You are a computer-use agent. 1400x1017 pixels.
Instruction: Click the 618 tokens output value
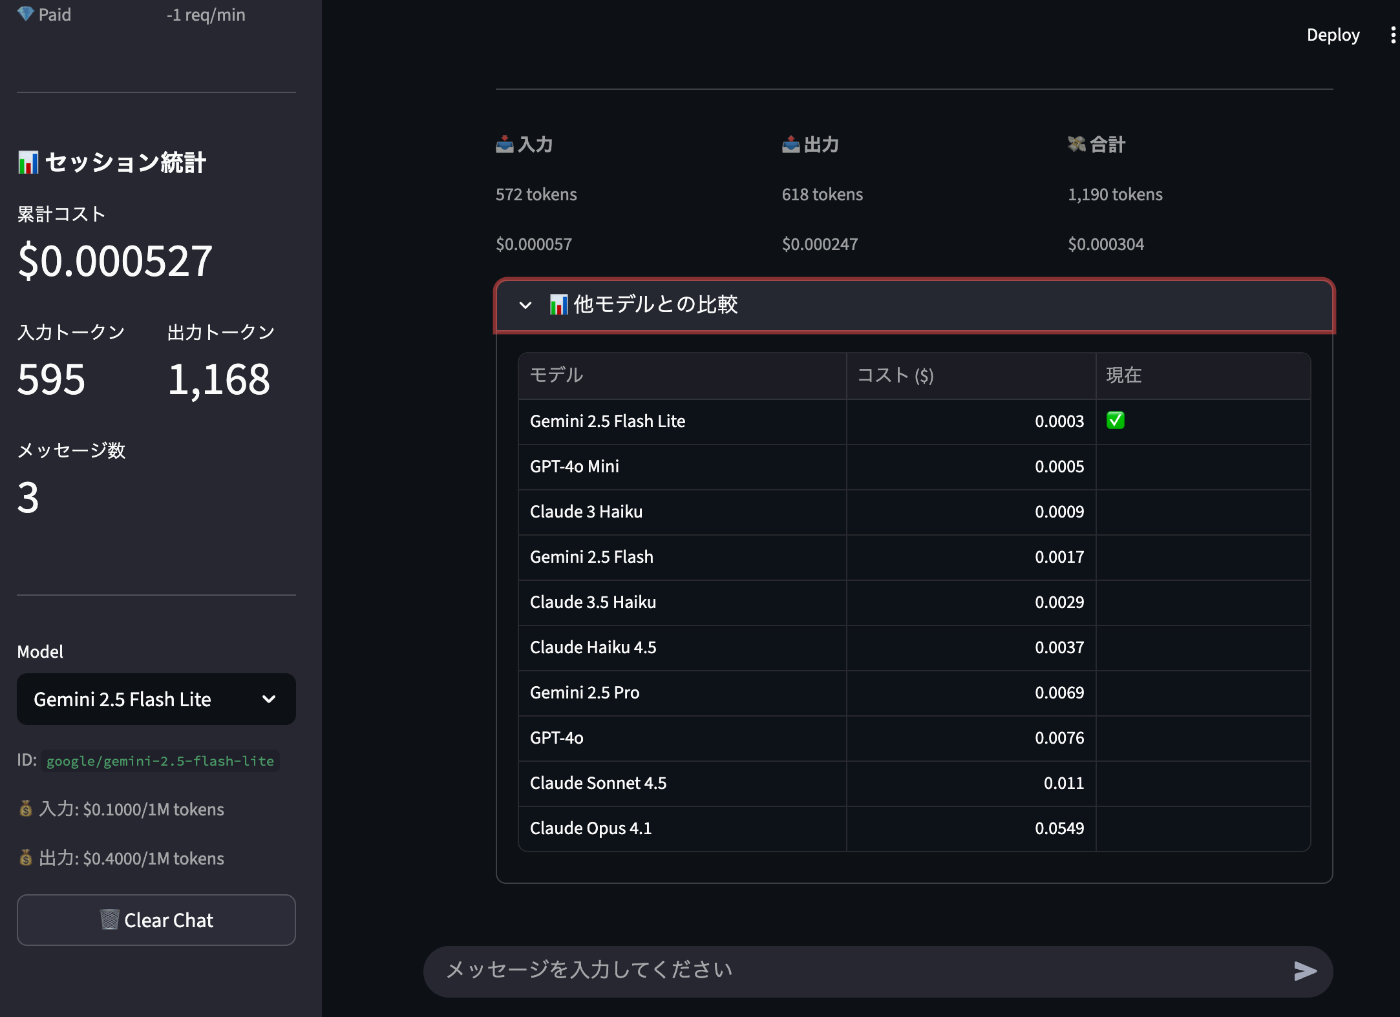(x=822, y=195)
